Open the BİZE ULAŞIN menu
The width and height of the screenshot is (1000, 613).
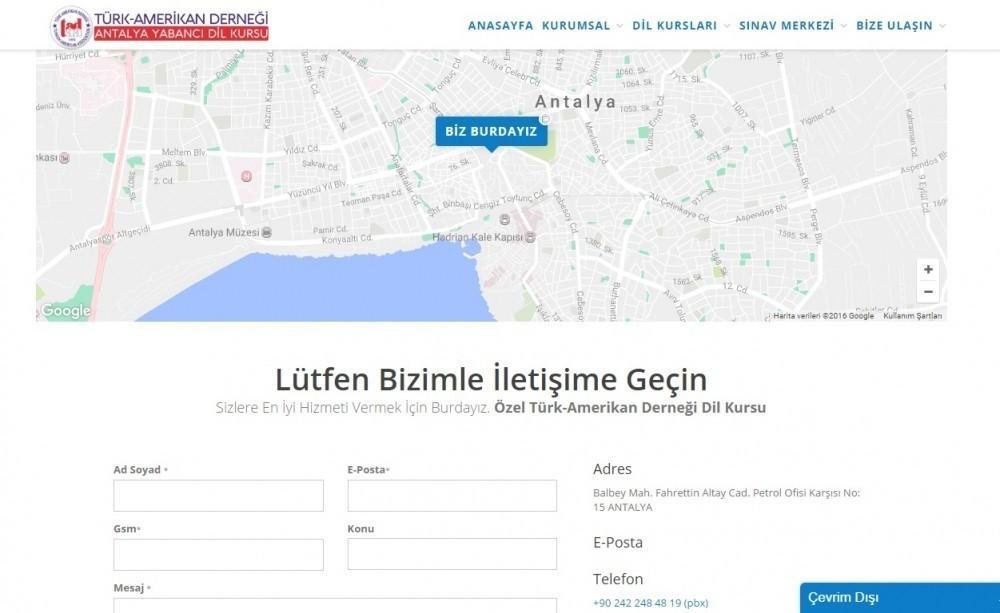[894, 26]
